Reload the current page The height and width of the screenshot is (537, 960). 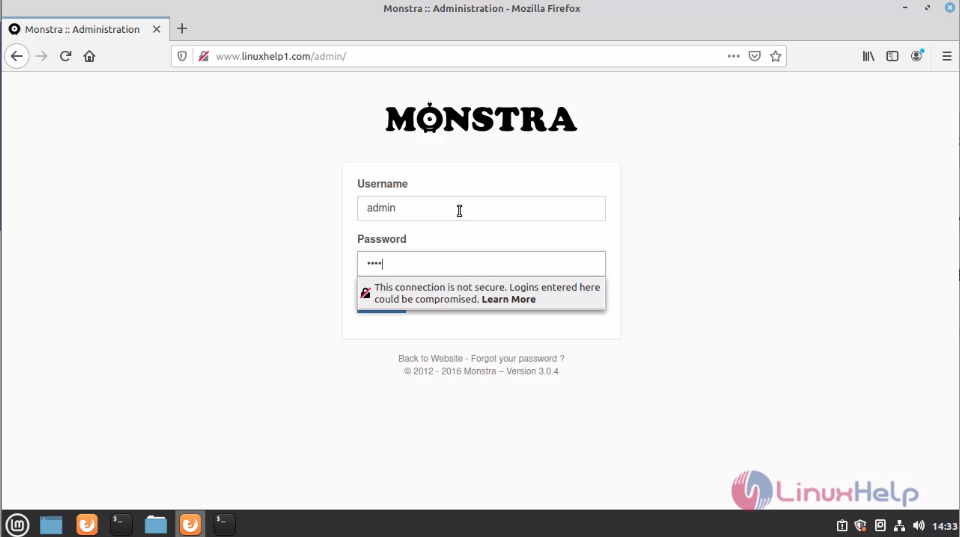pos(66,56)
